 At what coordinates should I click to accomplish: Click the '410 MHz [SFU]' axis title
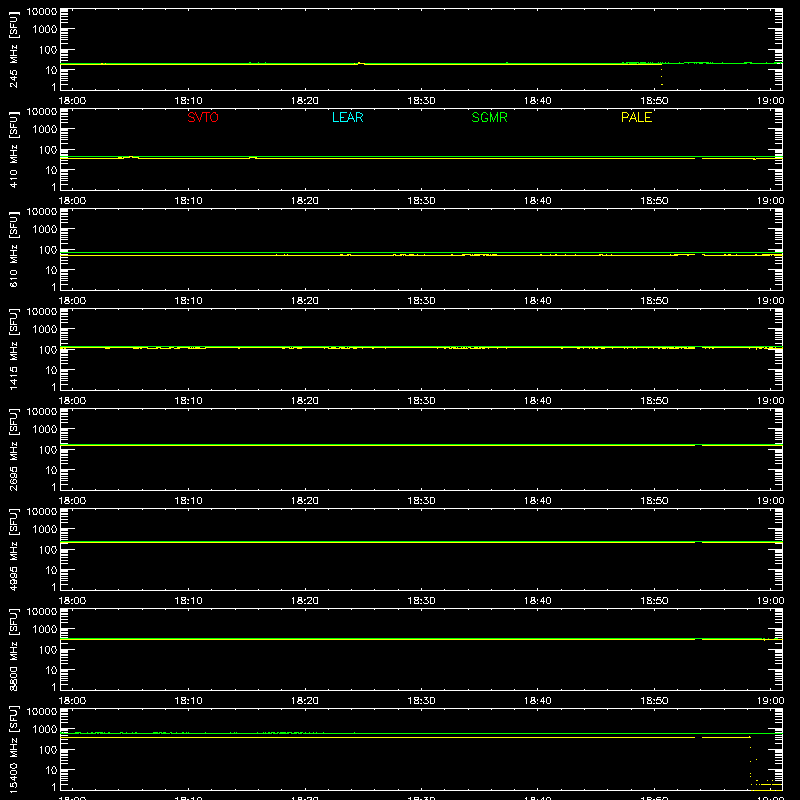tap(14, 149)
